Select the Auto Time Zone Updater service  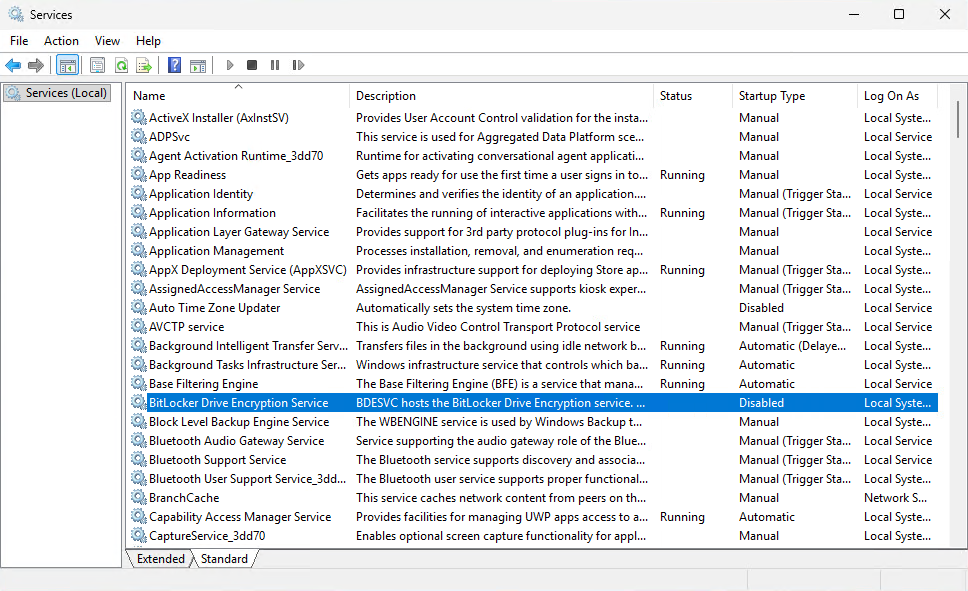(x=214, y=308)
